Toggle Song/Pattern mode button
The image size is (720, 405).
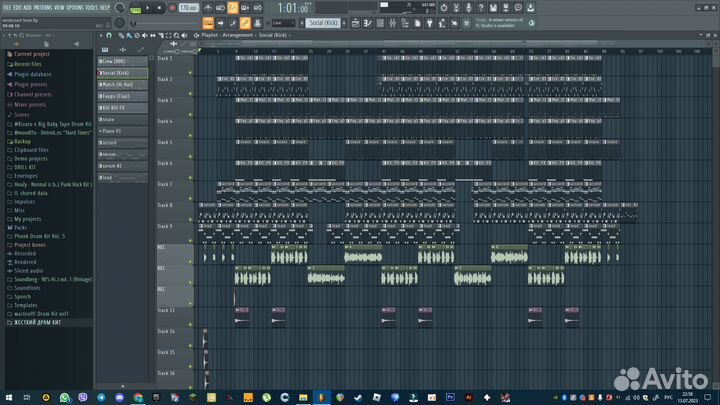(135, 8)
